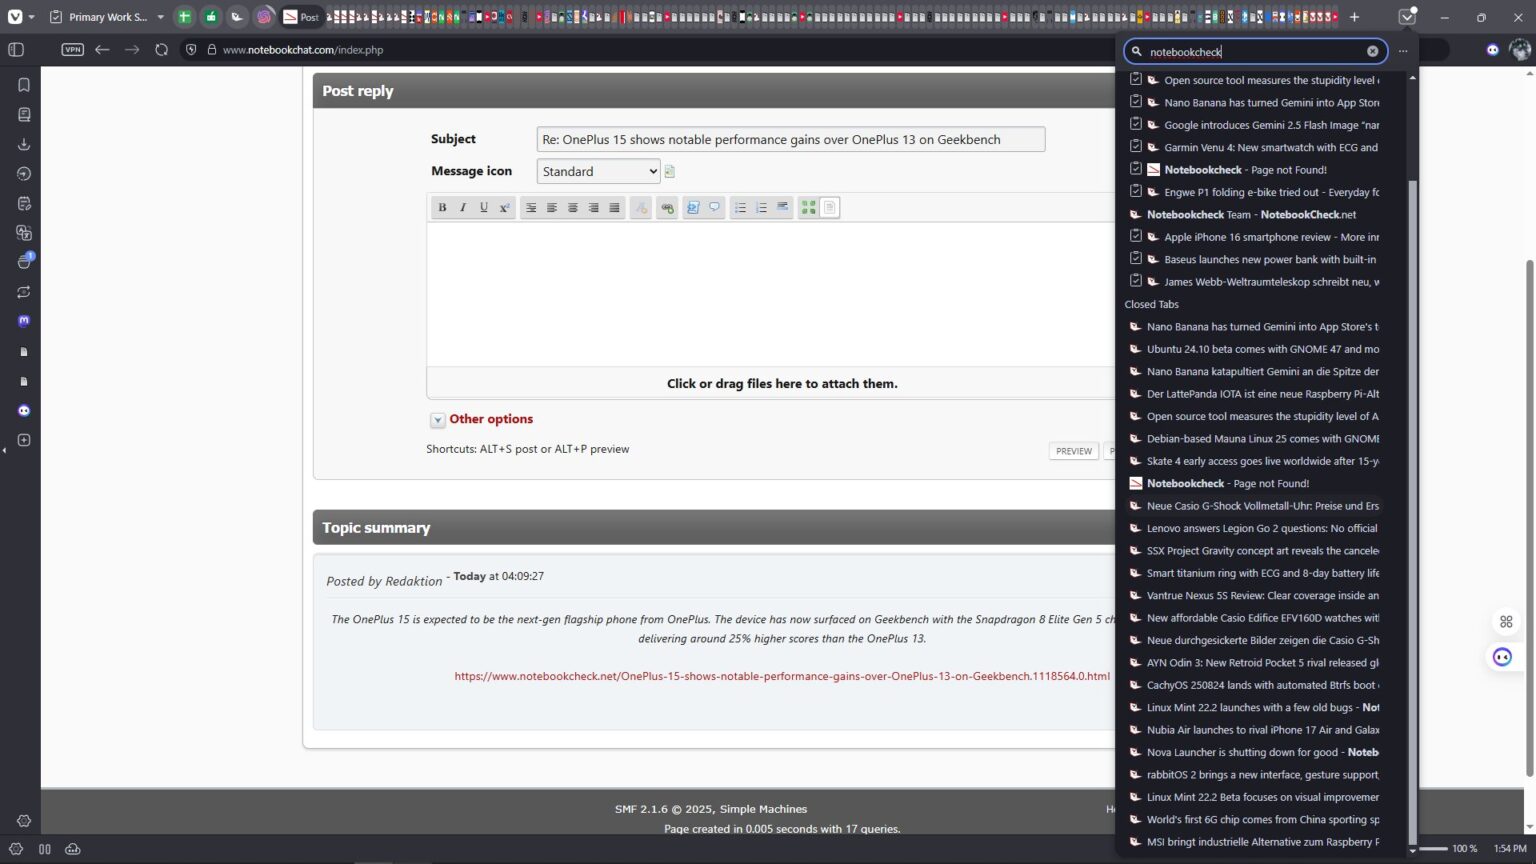Click the Insert link editor icon
Screen dimensions: 1536x864
(x=667, y=208)
